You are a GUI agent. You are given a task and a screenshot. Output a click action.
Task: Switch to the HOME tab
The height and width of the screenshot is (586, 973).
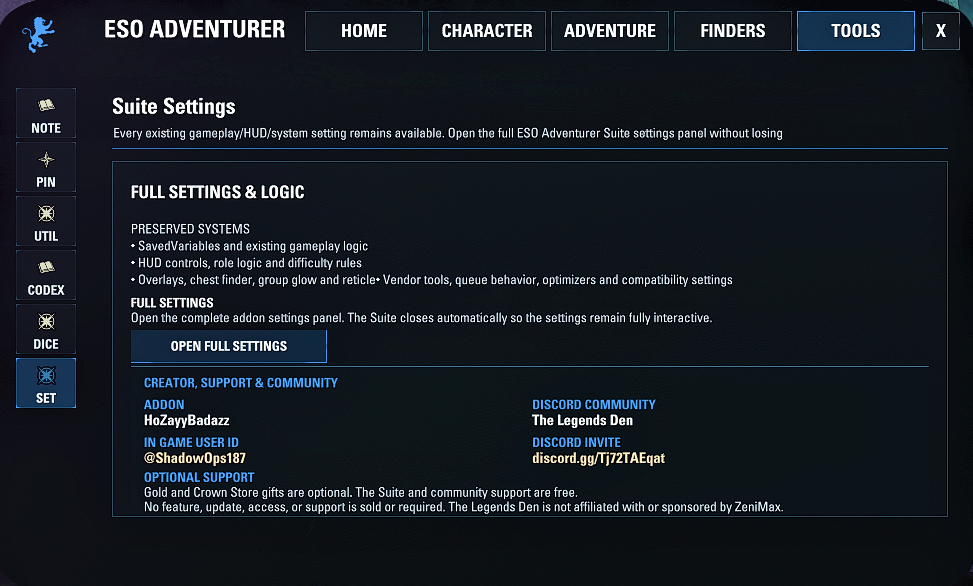pos(364,30)
